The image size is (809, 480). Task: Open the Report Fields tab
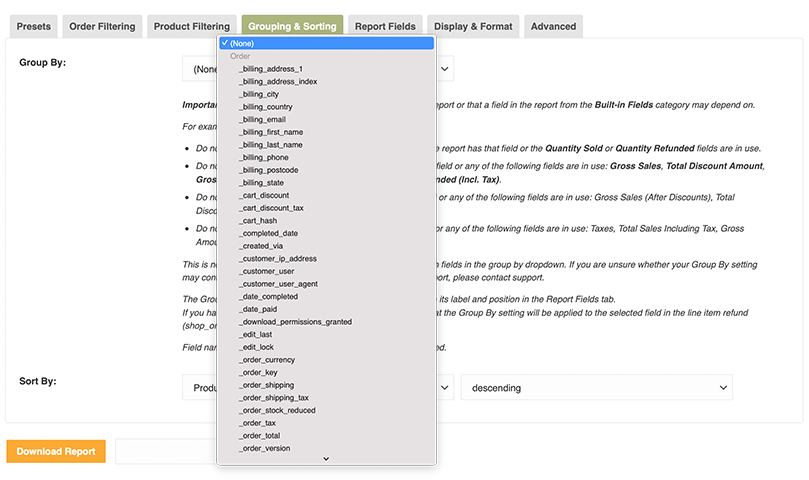click(x=385, y=27)
